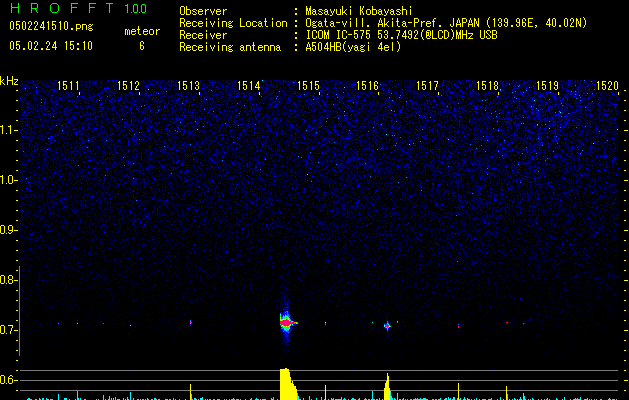Click the 0.7 frequency axis label
The width and height of the screenshot is (629, 400).
point(9,330)
